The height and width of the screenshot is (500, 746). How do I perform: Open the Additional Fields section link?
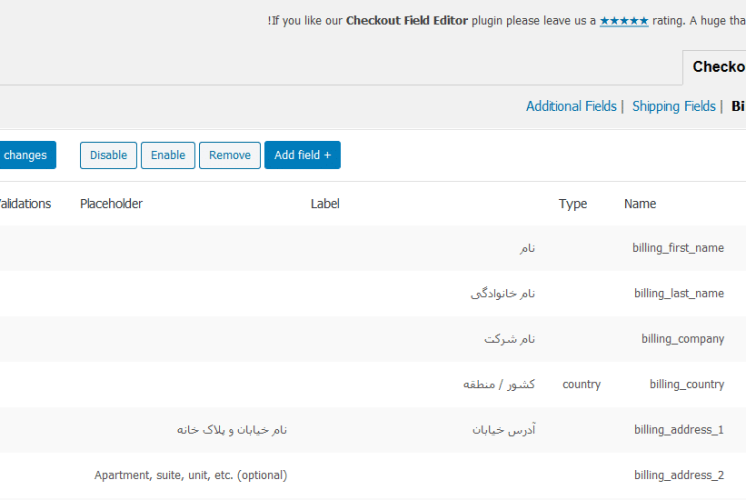point(571,106)
